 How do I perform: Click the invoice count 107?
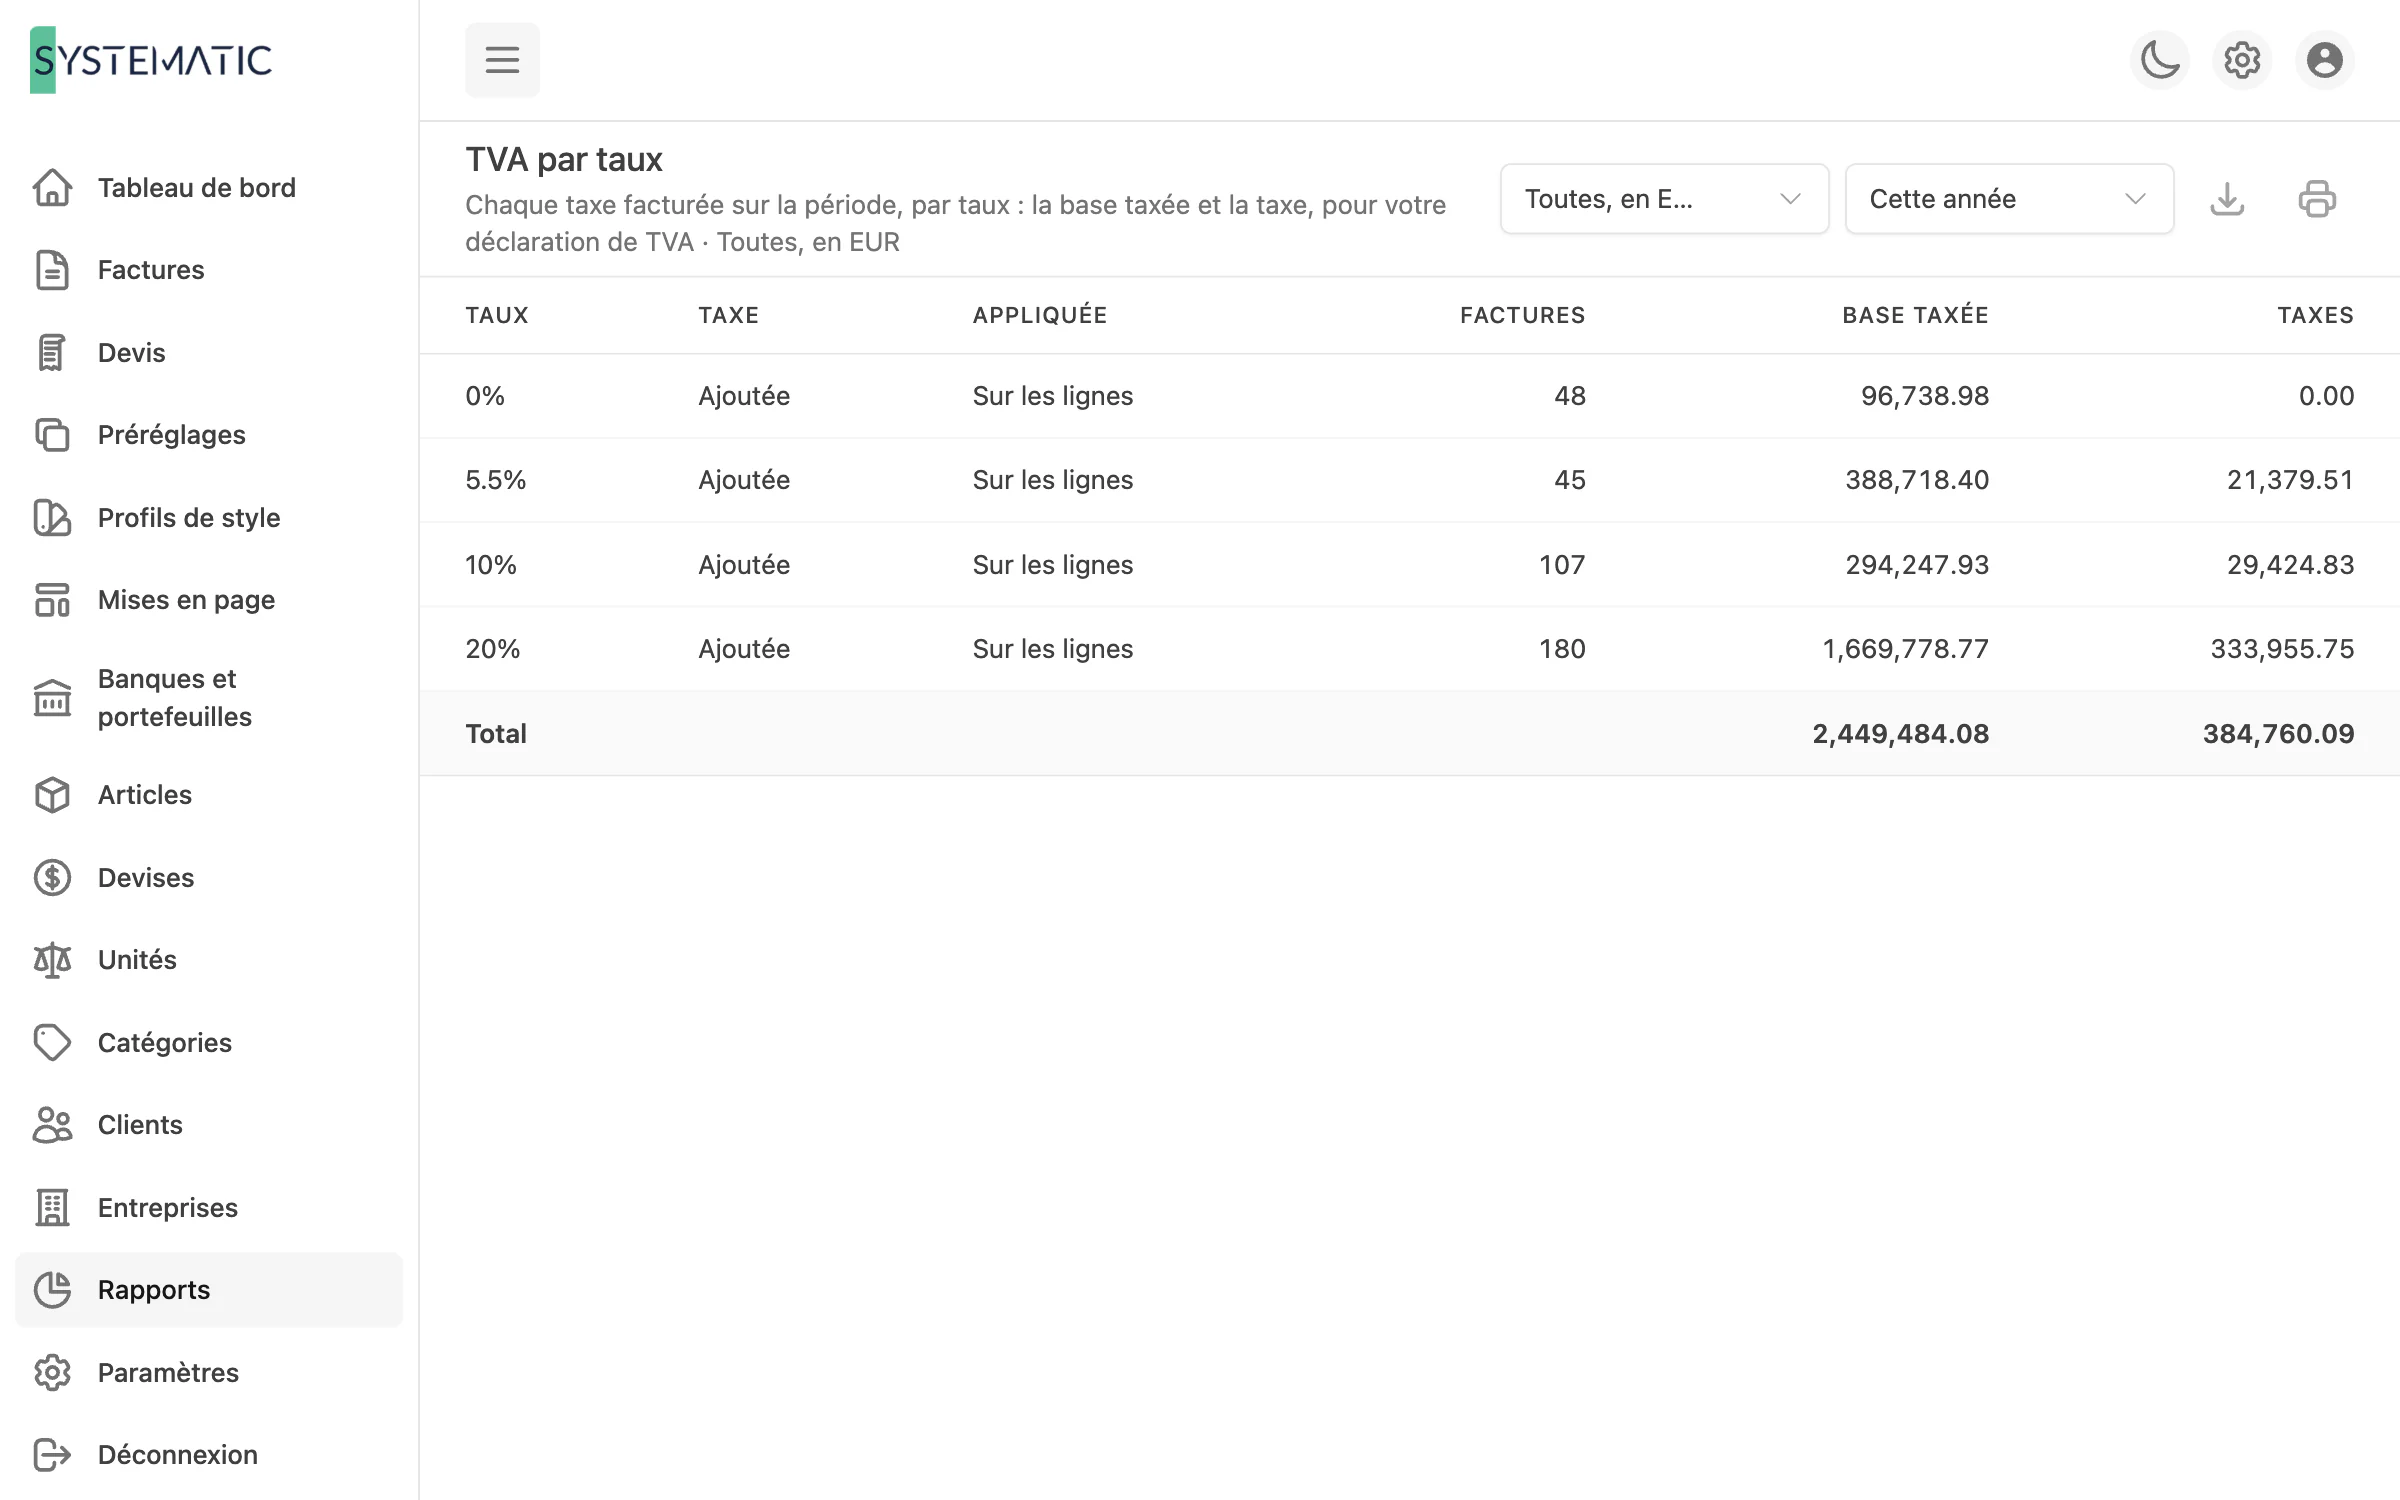click(1562, 565)
